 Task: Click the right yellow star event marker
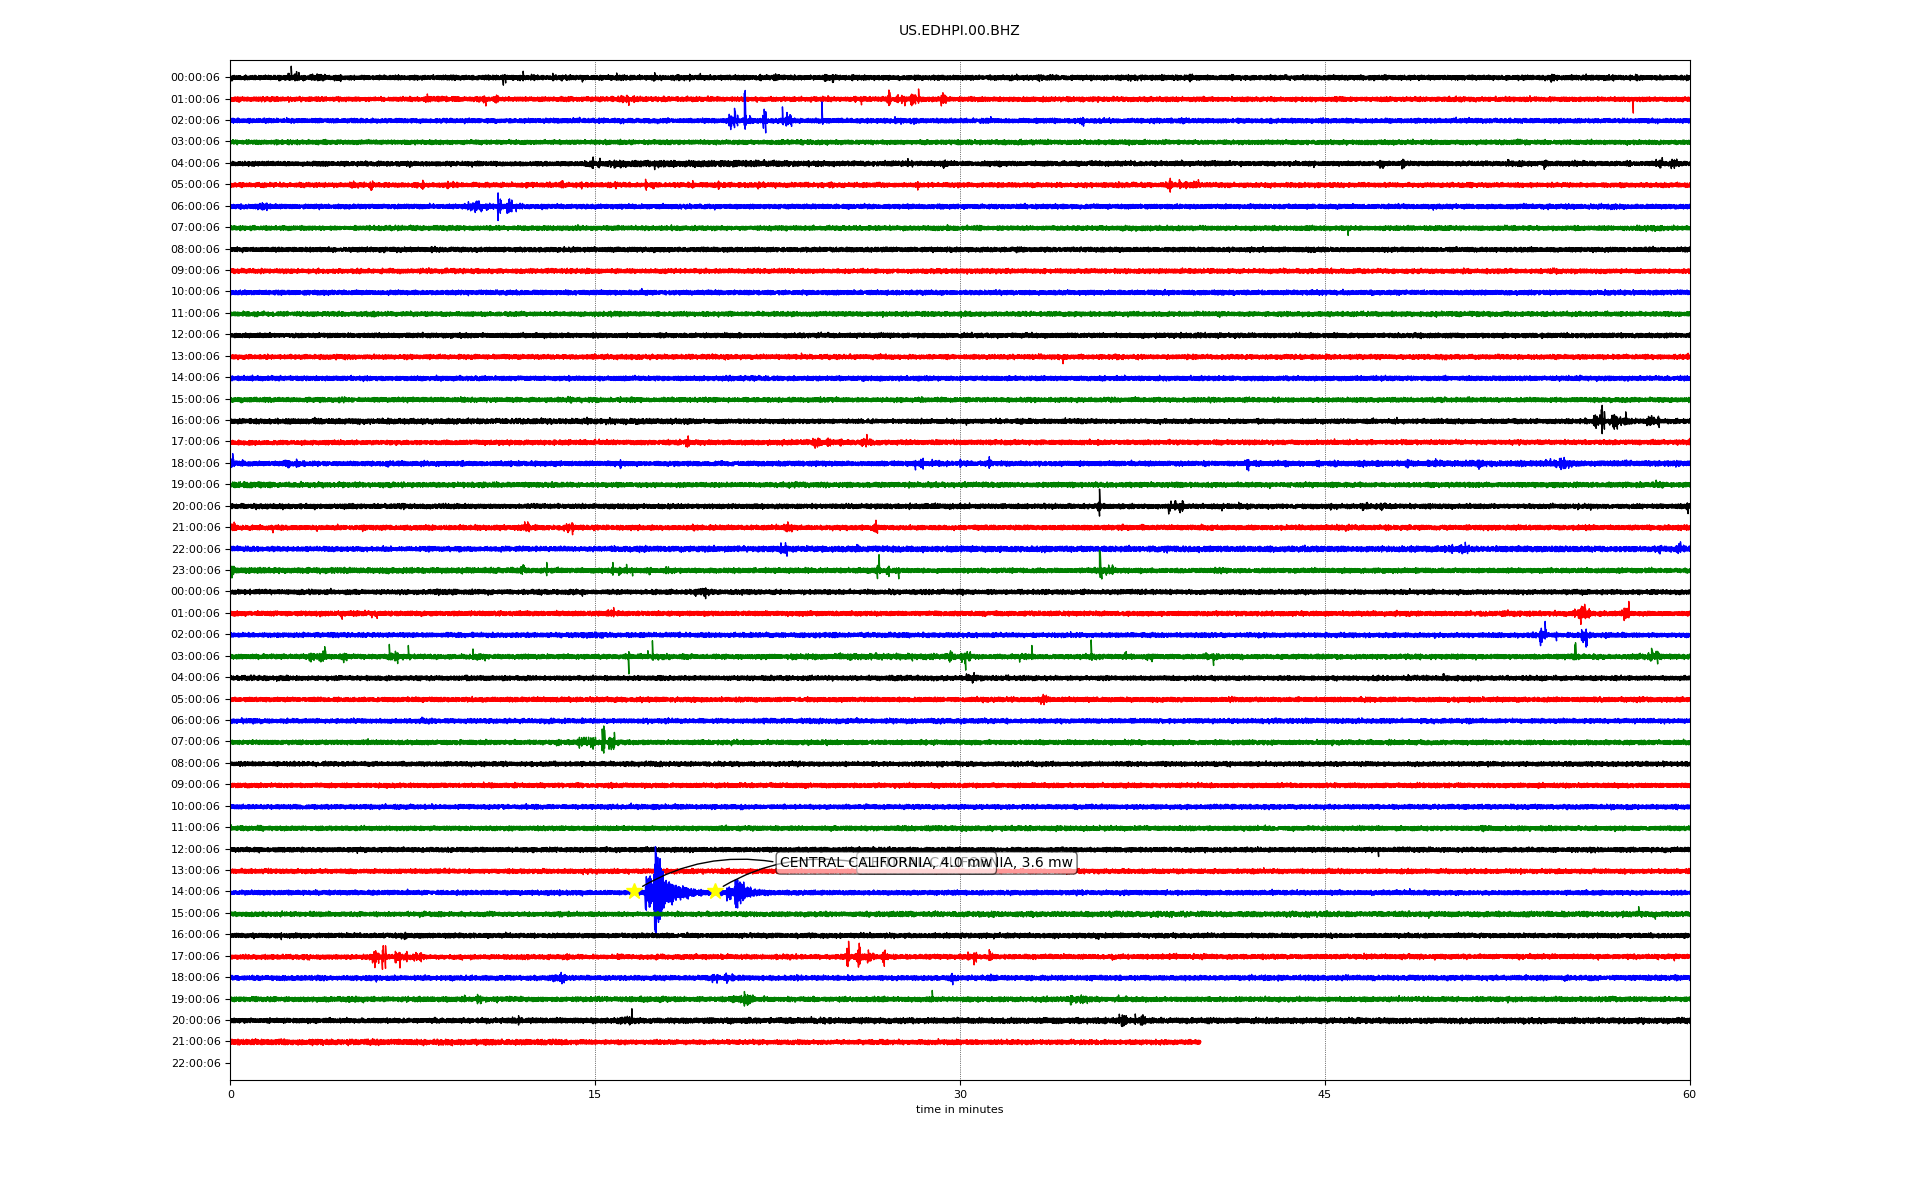coord(714,891)
